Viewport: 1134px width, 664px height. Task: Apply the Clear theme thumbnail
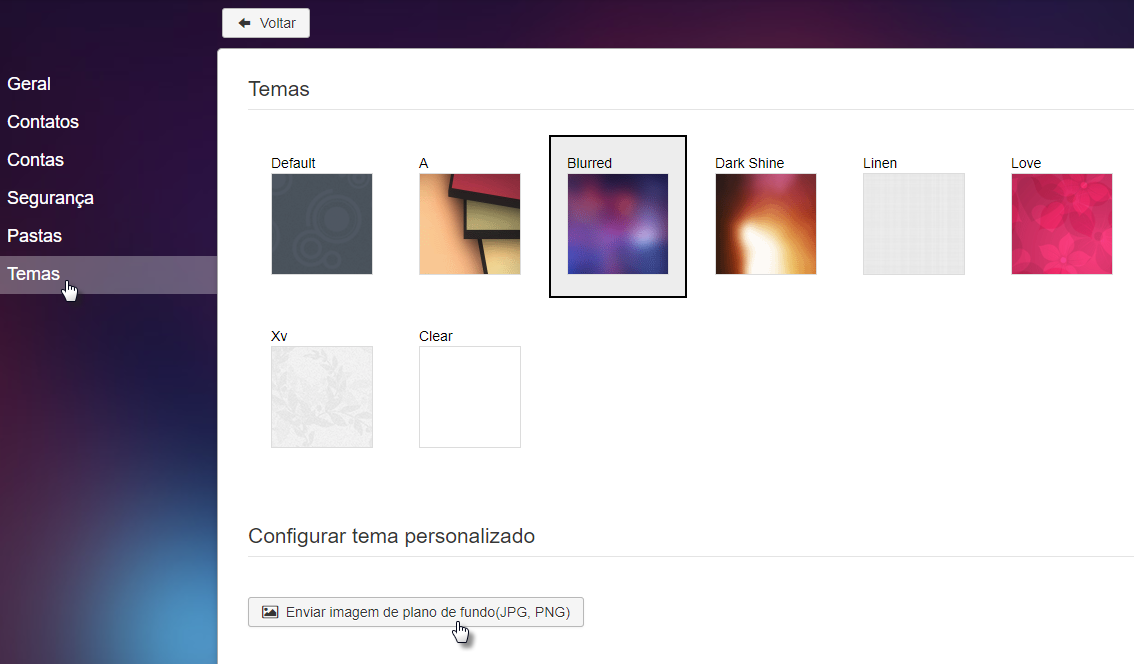tap(469, 396)
